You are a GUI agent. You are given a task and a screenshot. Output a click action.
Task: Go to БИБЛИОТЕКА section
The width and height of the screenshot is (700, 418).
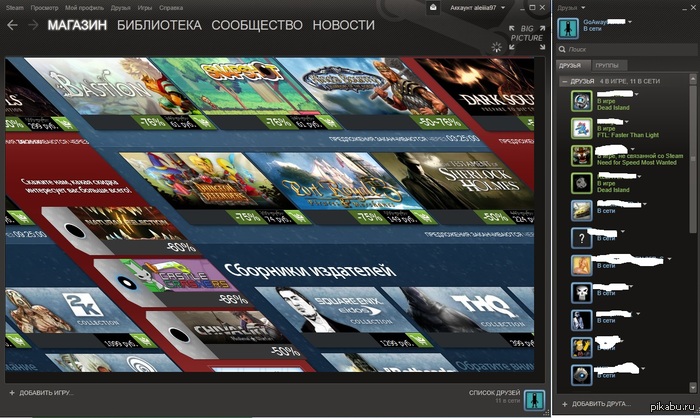click(159, 25)
